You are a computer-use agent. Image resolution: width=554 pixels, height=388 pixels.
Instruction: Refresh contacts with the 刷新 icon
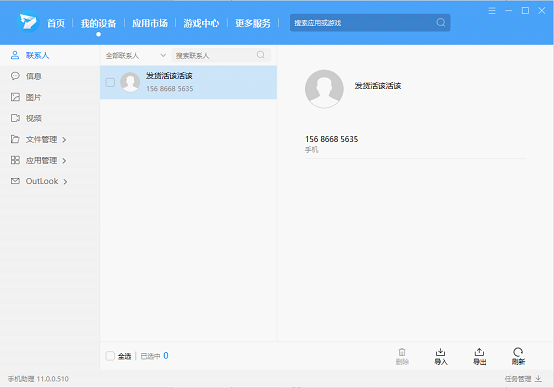pyautogui.click(x=518, y=352)
